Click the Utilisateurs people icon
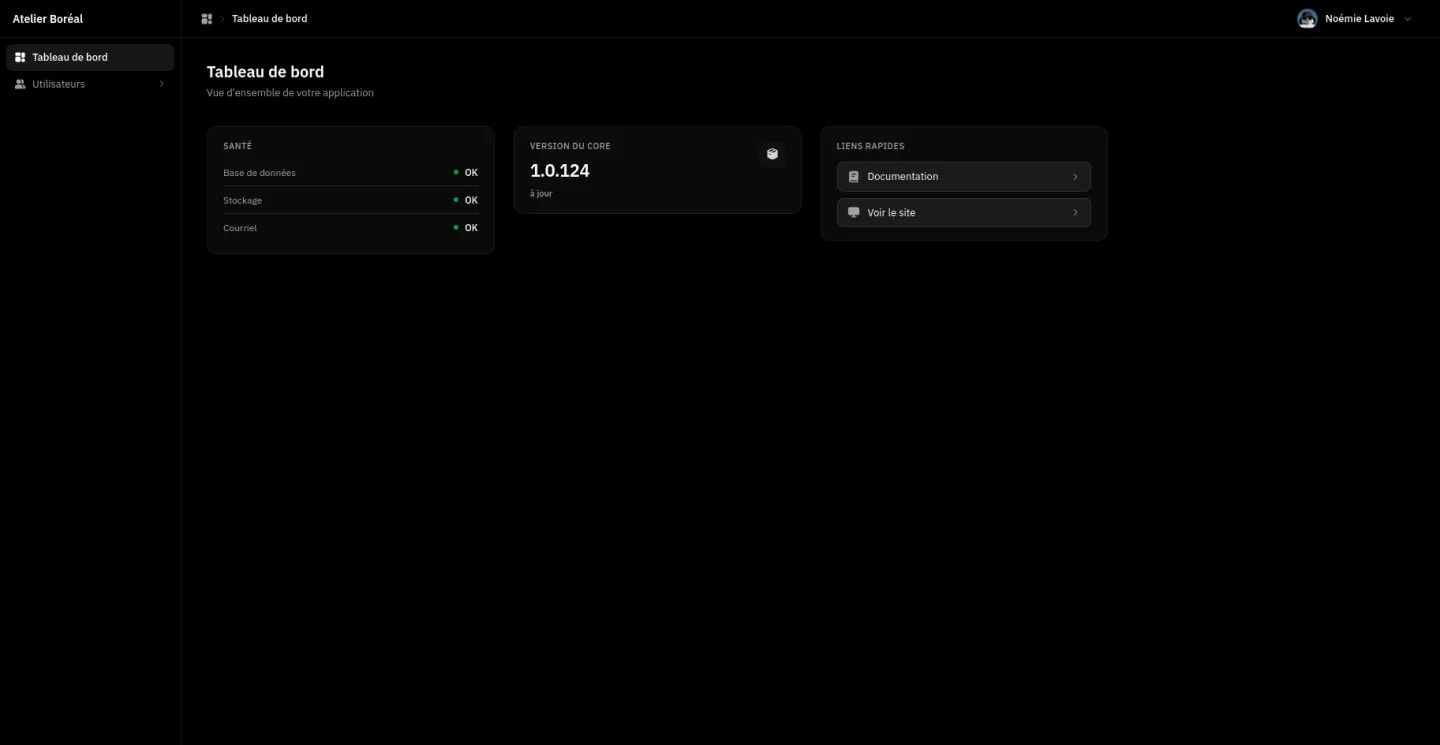Screen dimensions: 1440x745 point(20,84)
